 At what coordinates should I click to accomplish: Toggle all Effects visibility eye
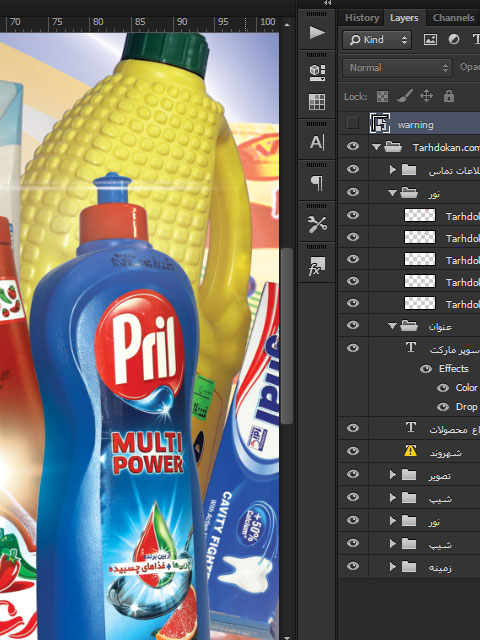(426, 369)
